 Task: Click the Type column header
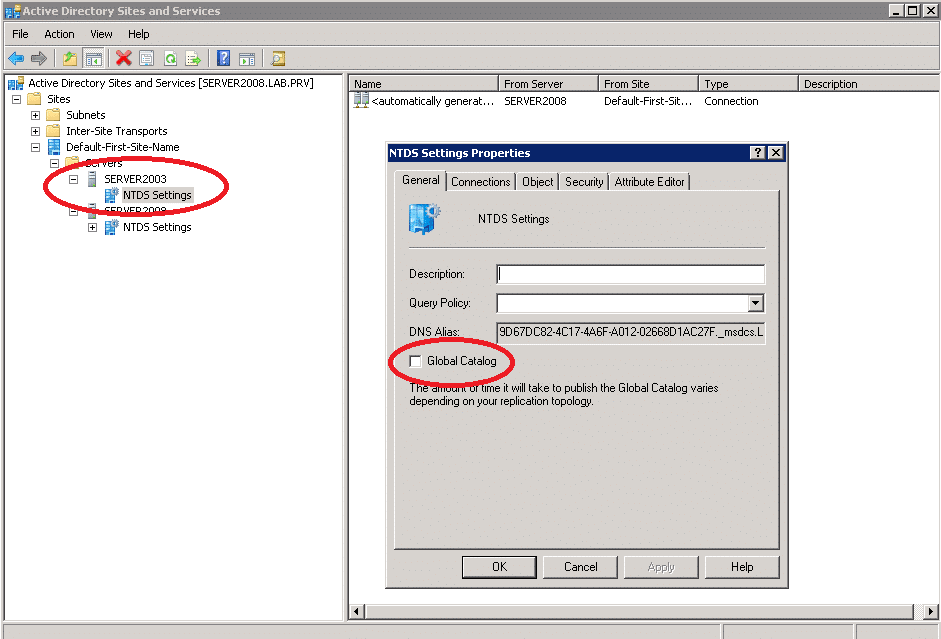click(x=748, y=84)
